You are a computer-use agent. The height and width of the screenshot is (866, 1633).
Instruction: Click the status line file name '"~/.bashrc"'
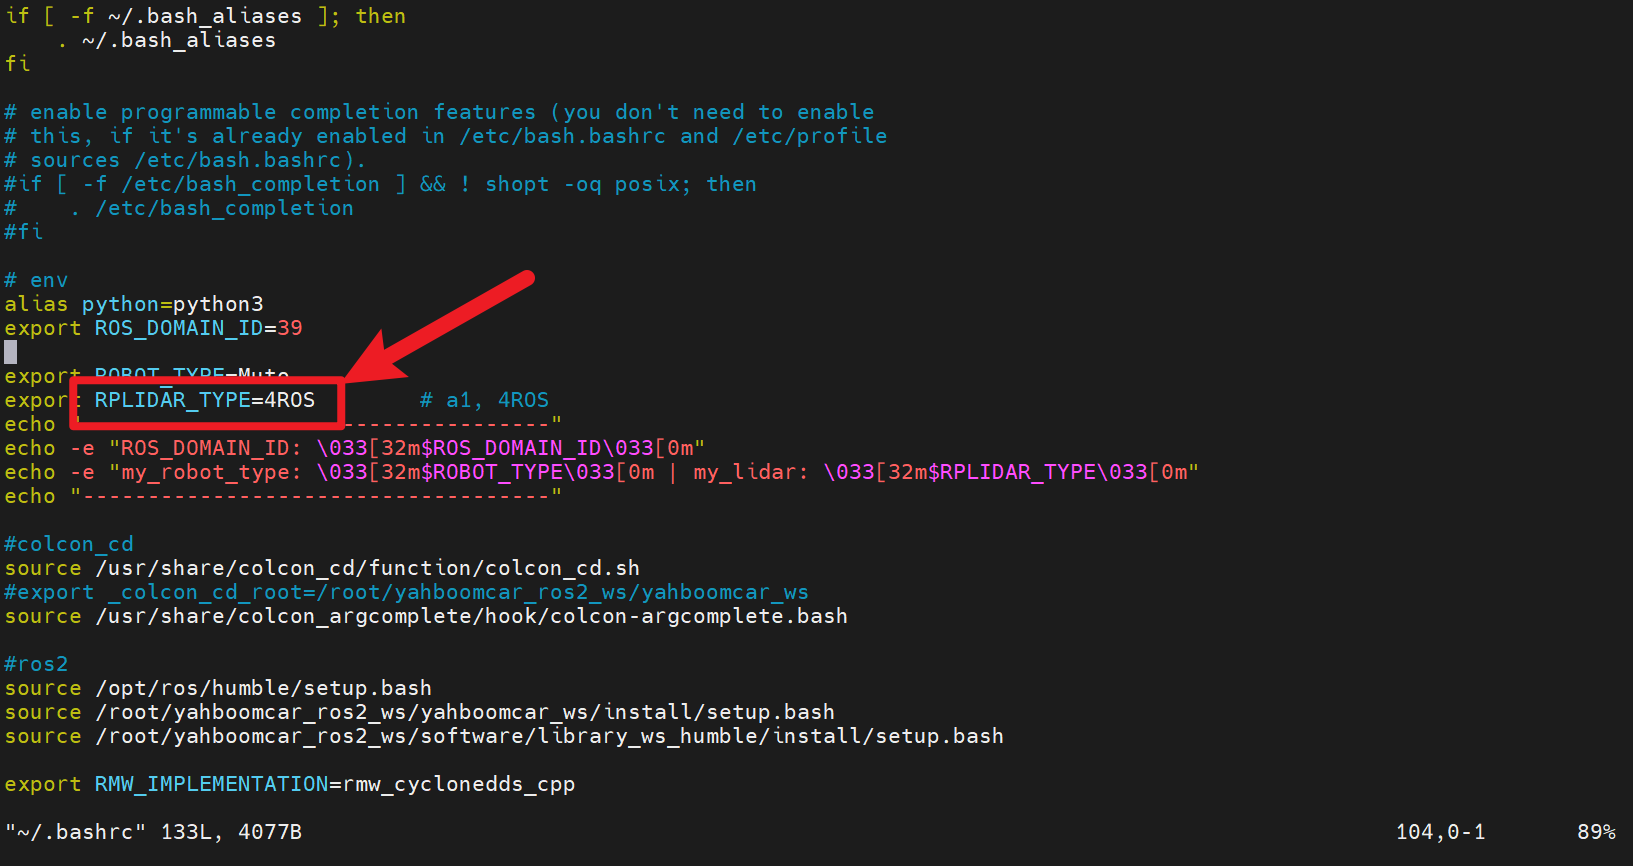76,832
